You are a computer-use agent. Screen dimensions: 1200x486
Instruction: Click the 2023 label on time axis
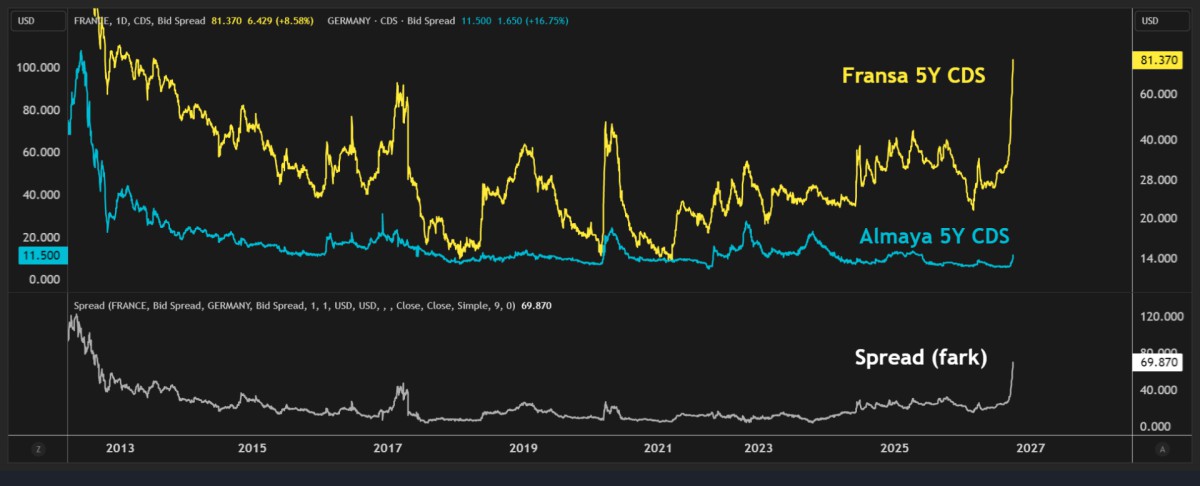[x=757, y=450]
